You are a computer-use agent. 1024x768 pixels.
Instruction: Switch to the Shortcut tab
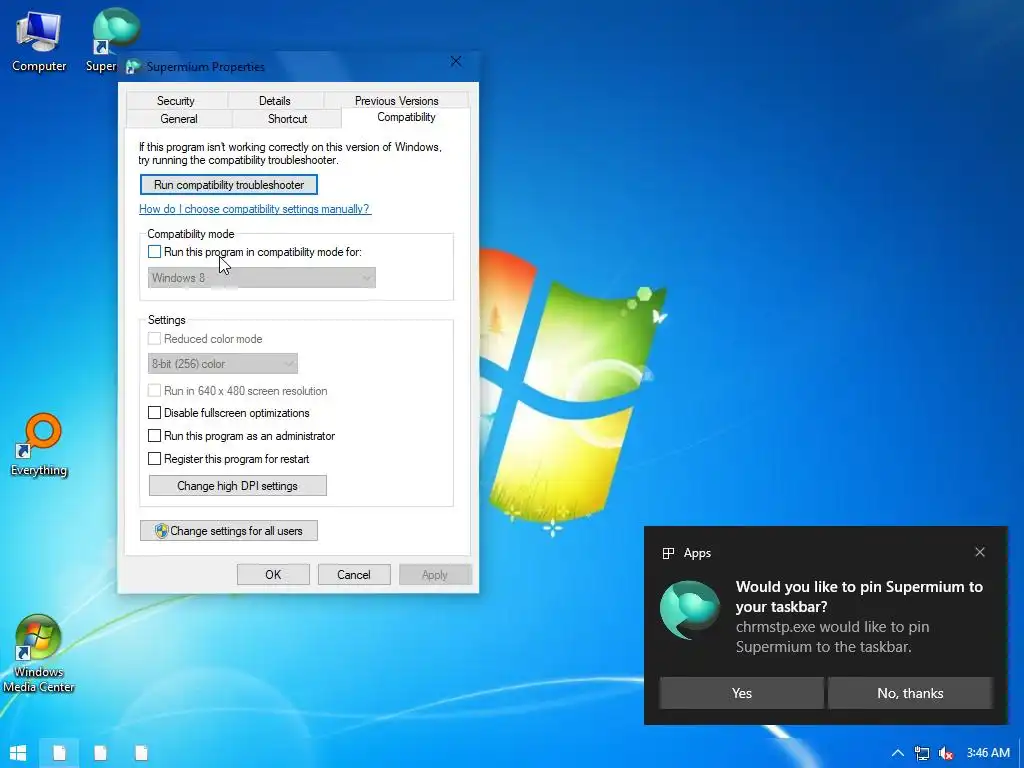tap(287, 119)
